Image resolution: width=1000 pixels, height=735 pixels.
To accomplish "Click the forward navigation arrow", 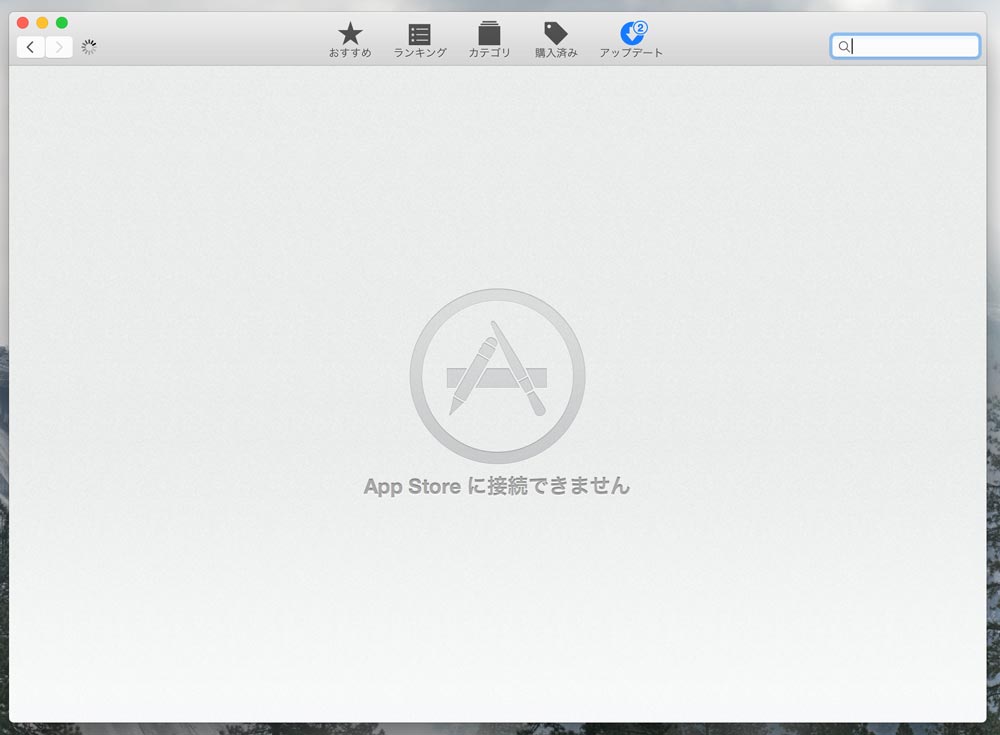I will (x=58, y=46).
